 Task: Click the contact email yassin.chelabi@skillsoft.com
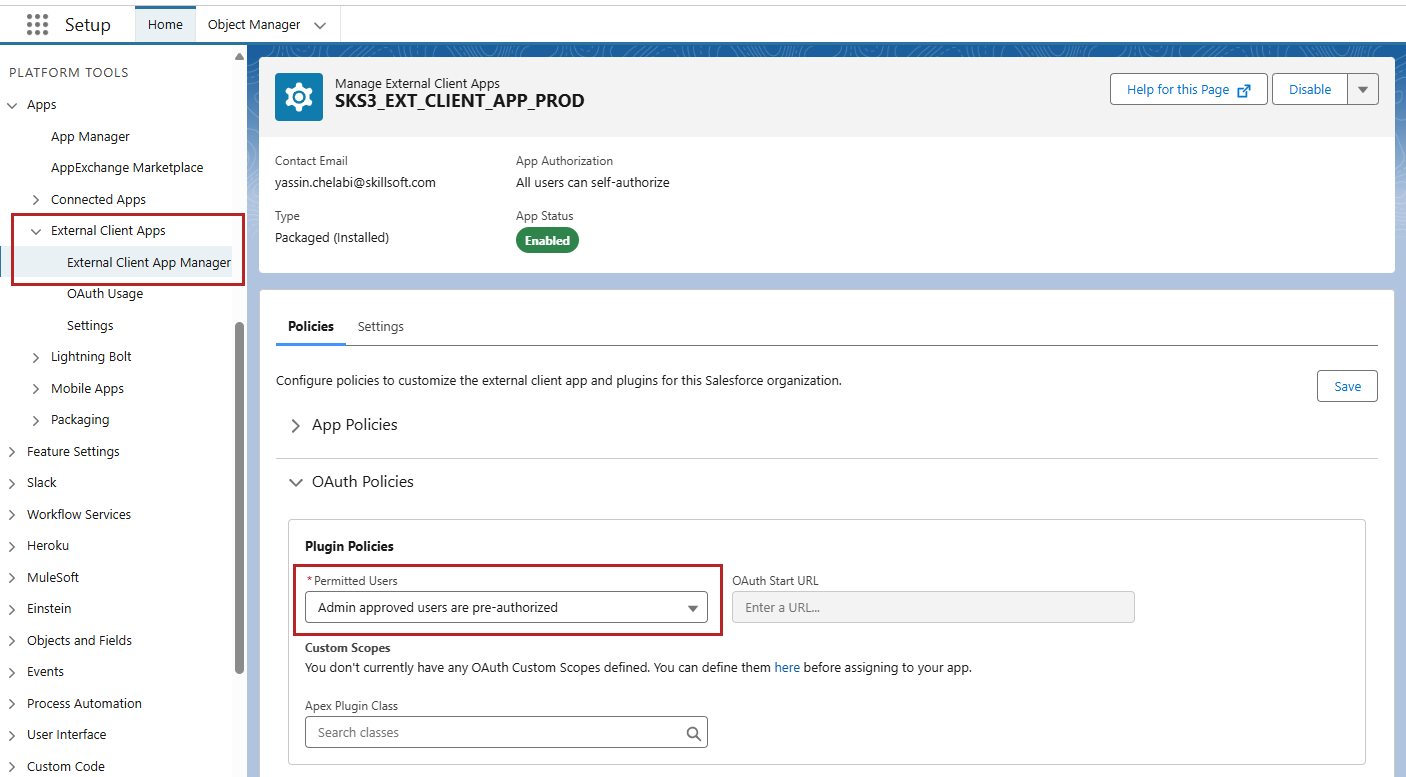click(355, 183)
